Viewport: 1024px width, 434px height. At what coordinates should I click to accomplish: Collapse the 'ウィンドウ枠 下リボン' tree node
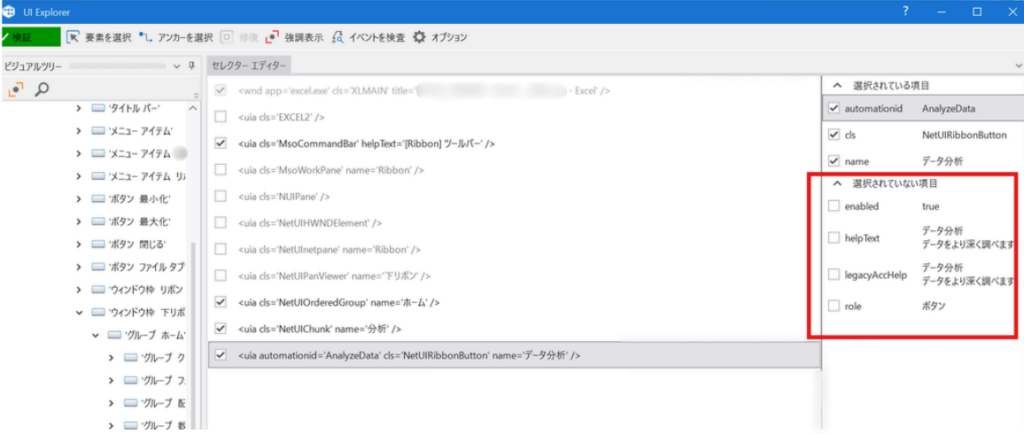pos(78,312)
